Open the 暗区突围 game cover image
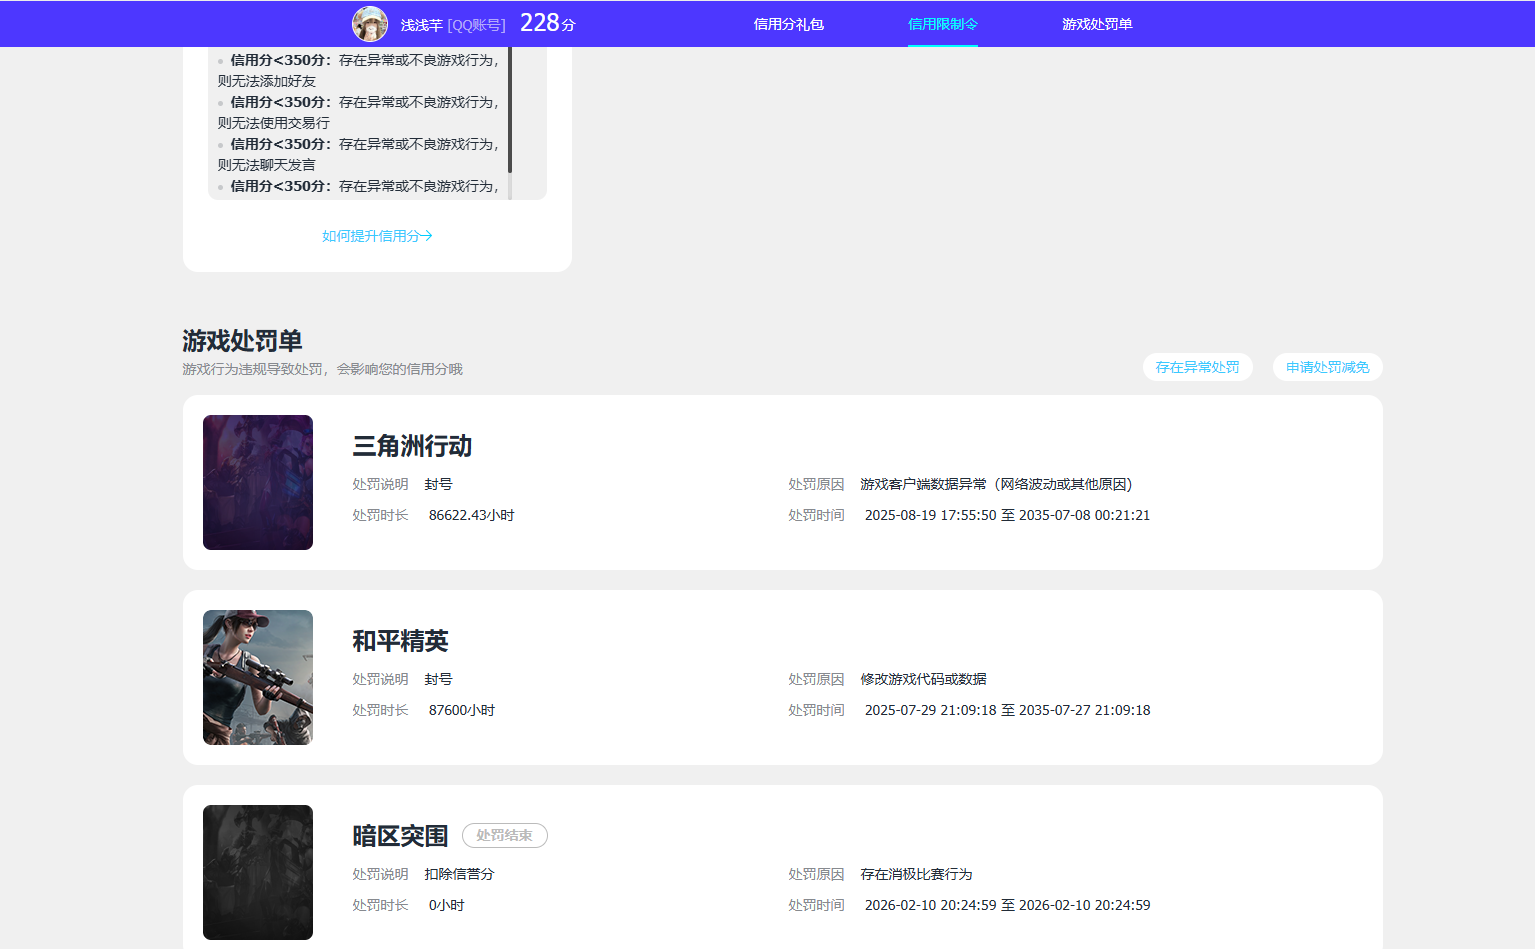 point(257,871)
